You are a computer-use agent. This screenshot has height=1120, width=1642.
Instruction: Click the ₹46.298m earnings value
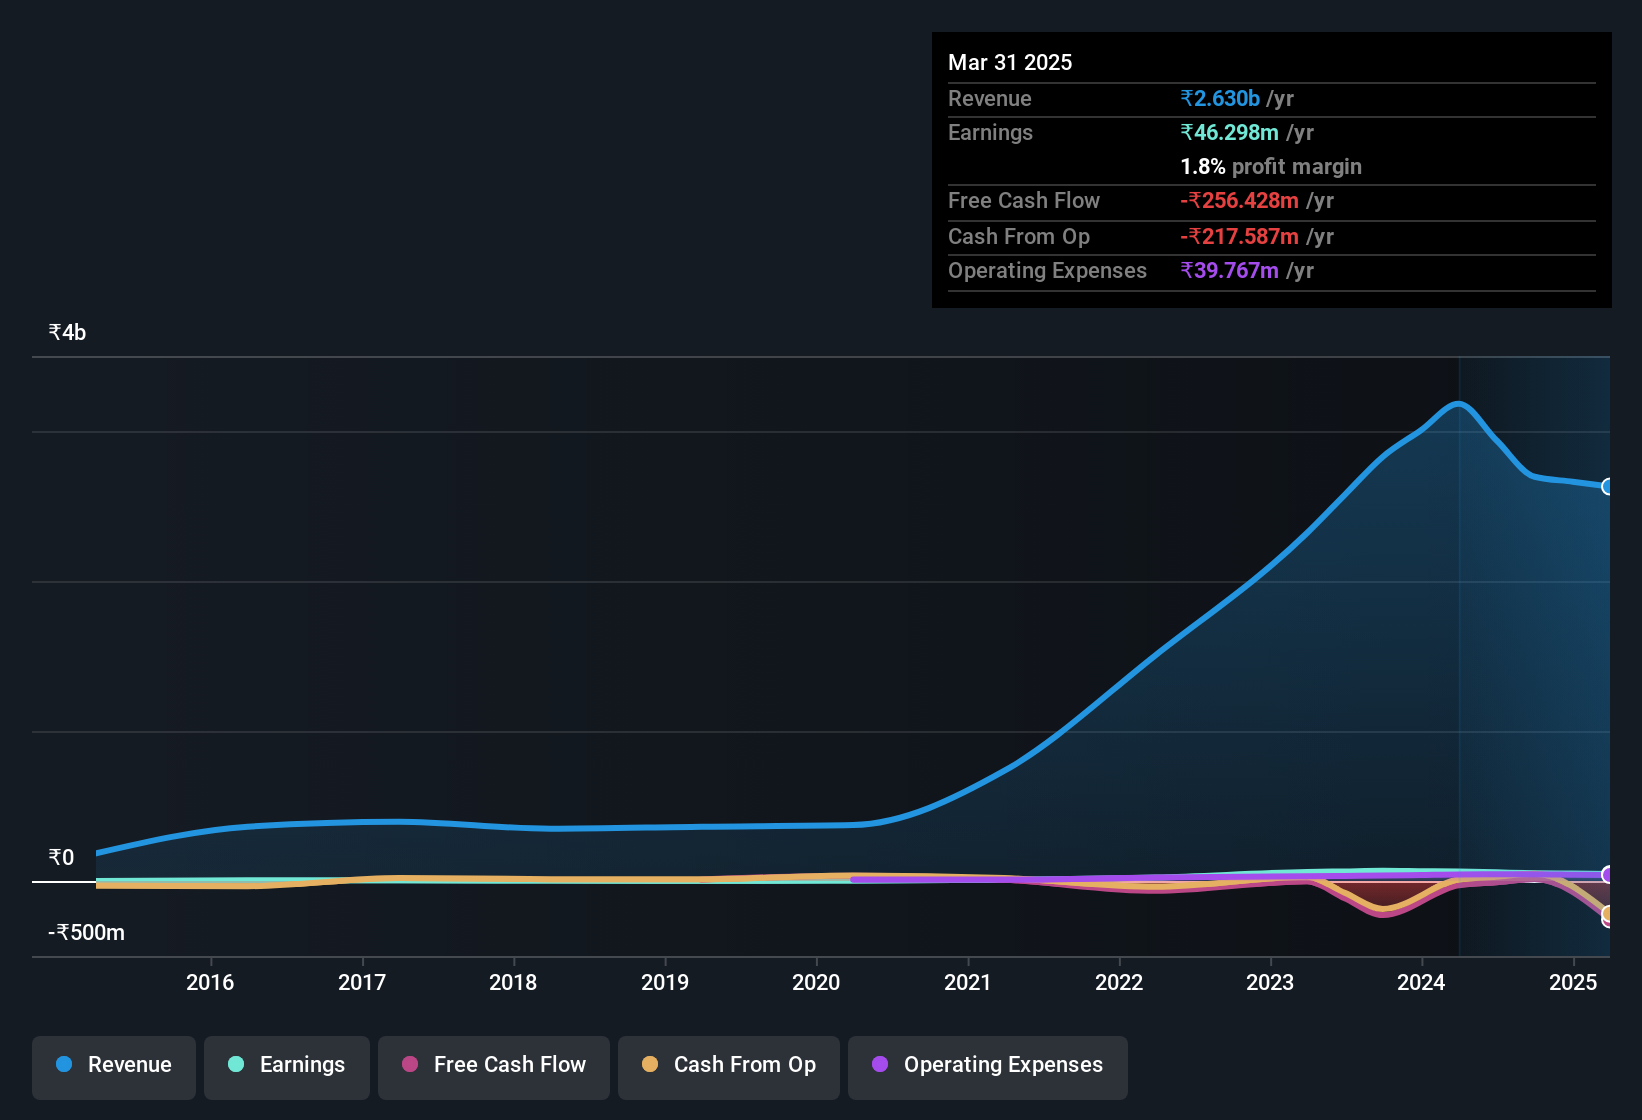[x=1229, y=132]
